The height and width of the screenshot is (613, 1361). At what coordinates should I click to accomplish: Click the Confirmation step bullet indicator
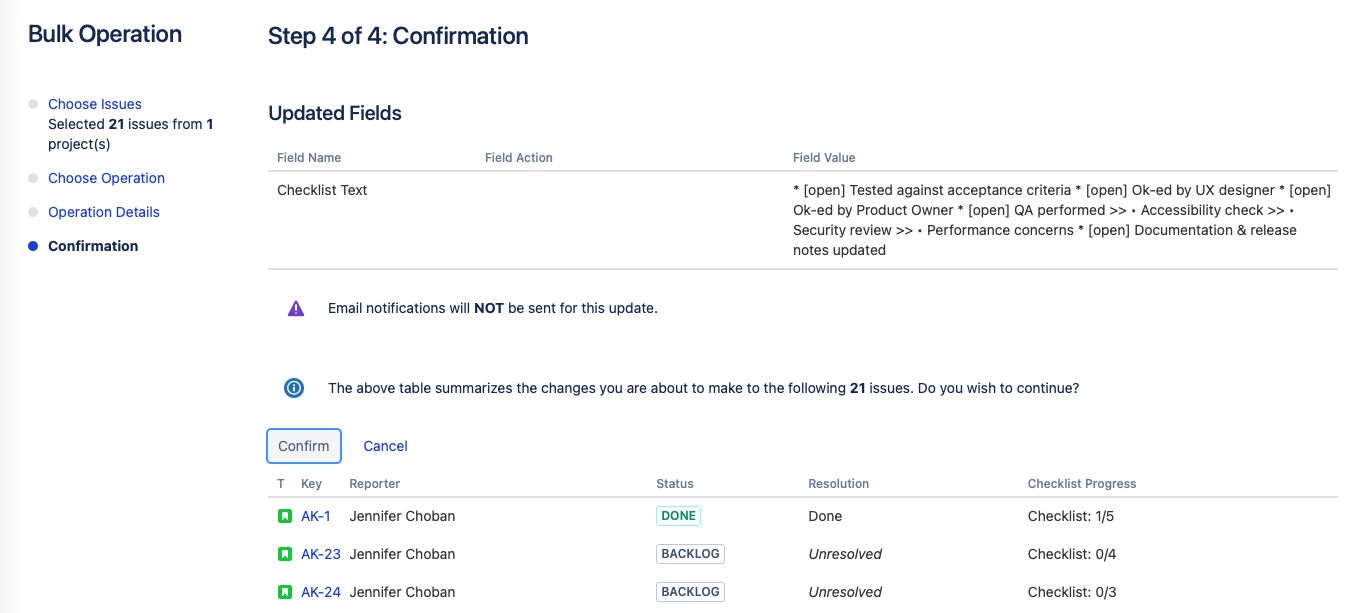point(33,246)
